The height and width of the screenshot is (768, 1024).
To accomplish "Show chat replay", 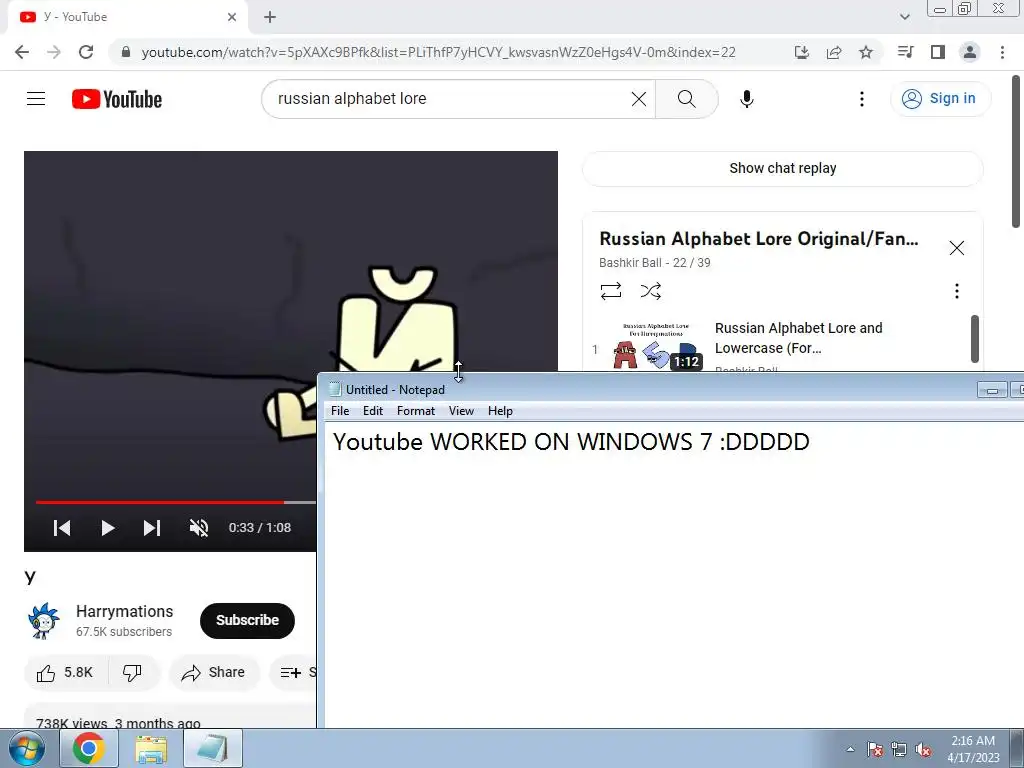I will click(x=782, y=168).
